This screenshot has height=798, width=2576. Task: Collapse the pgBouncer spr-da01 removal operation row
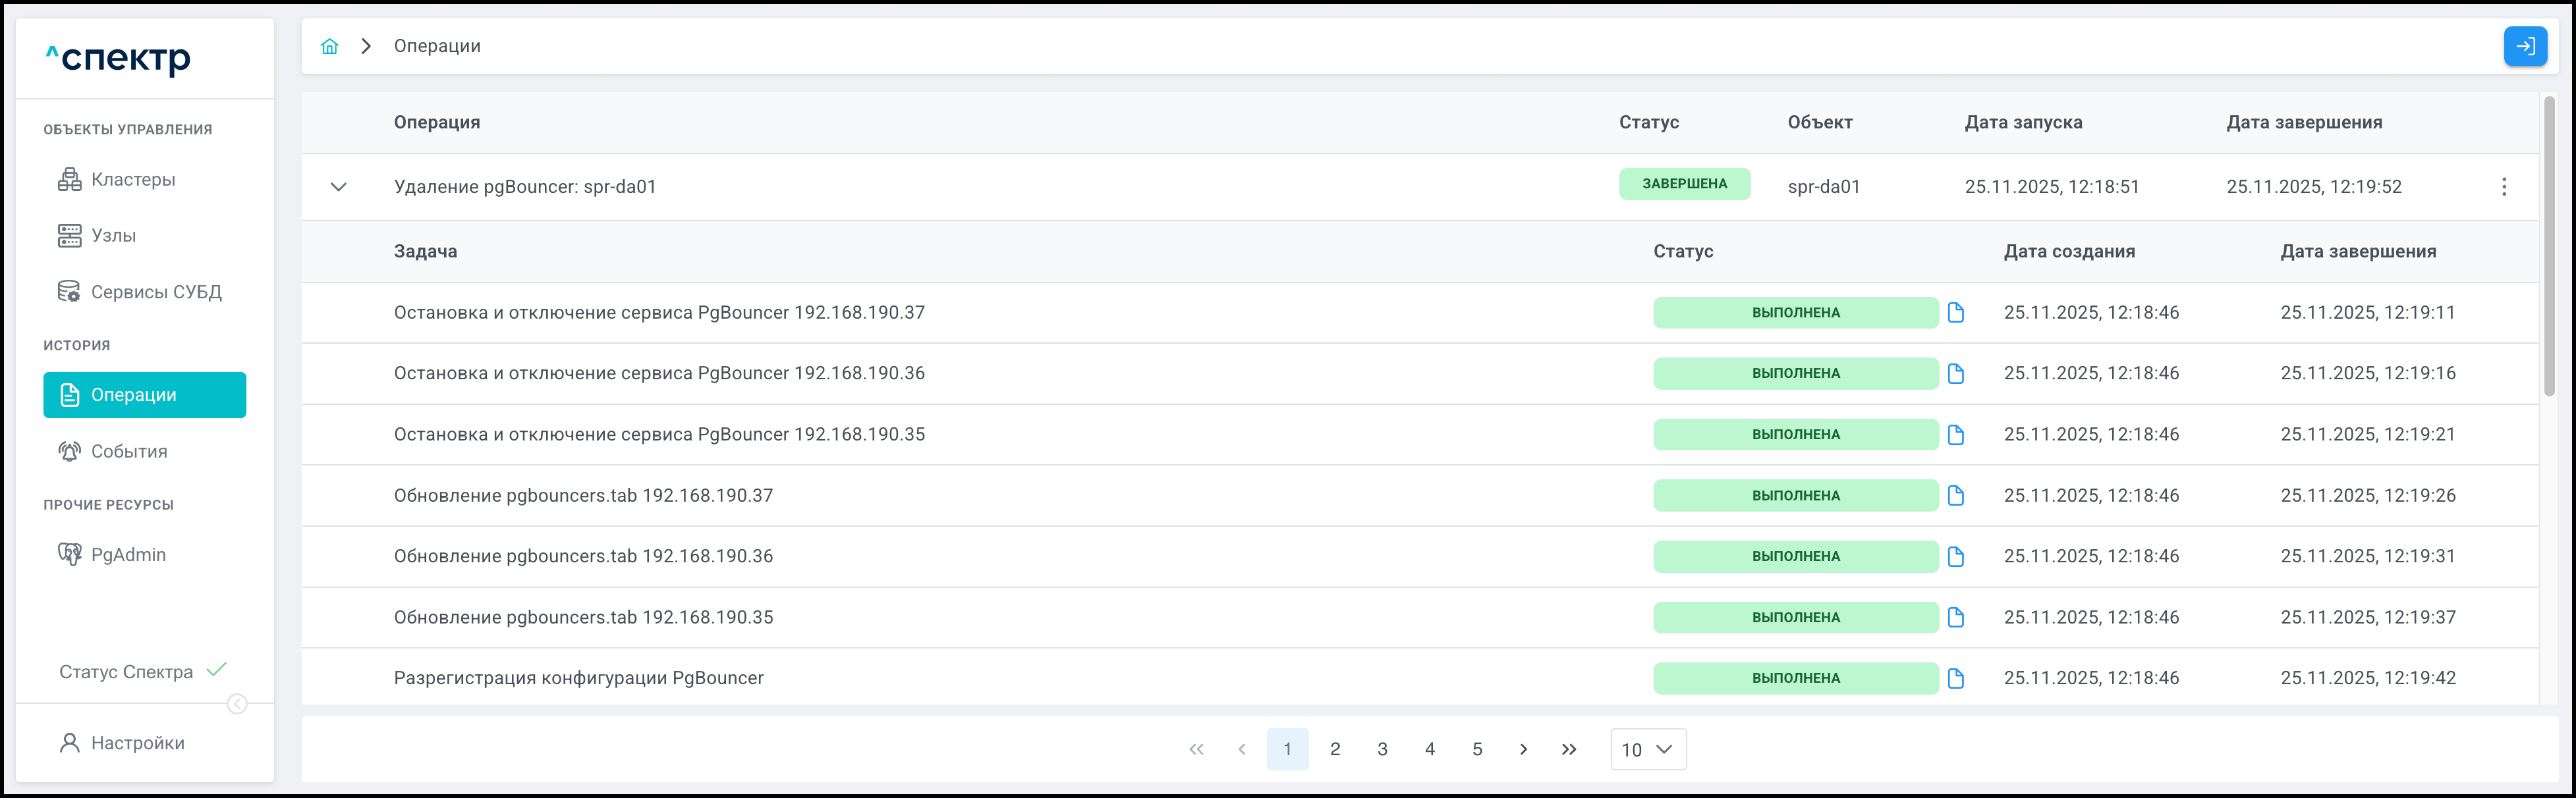click(x=339, y=187)
